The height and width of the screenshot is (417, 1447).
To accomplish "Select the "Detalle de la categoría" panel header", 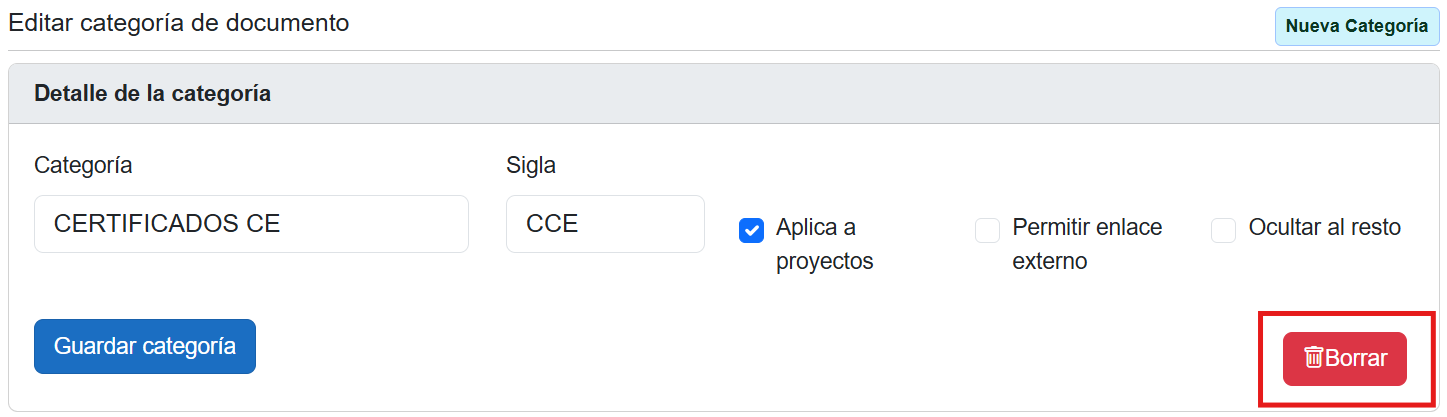I will (x=152, y=94).
